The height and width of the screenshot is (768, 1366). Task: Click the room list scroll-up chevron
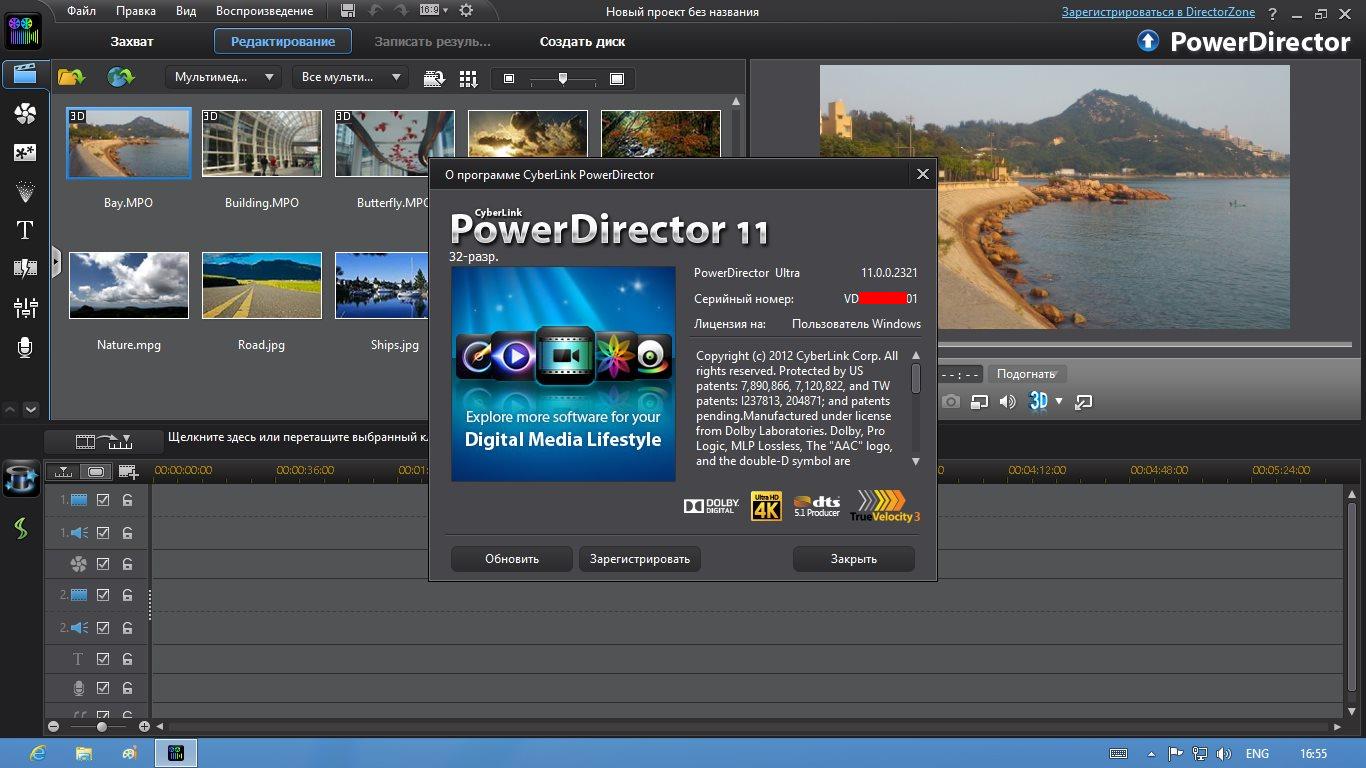[11, 409]
